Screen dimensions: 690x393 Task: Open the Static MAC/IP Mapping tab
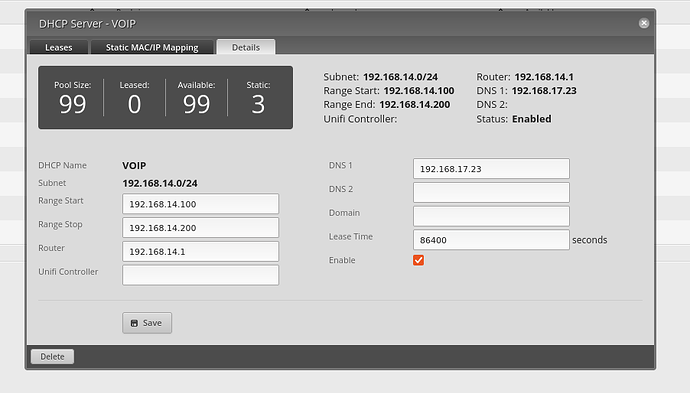pos(152,48)
